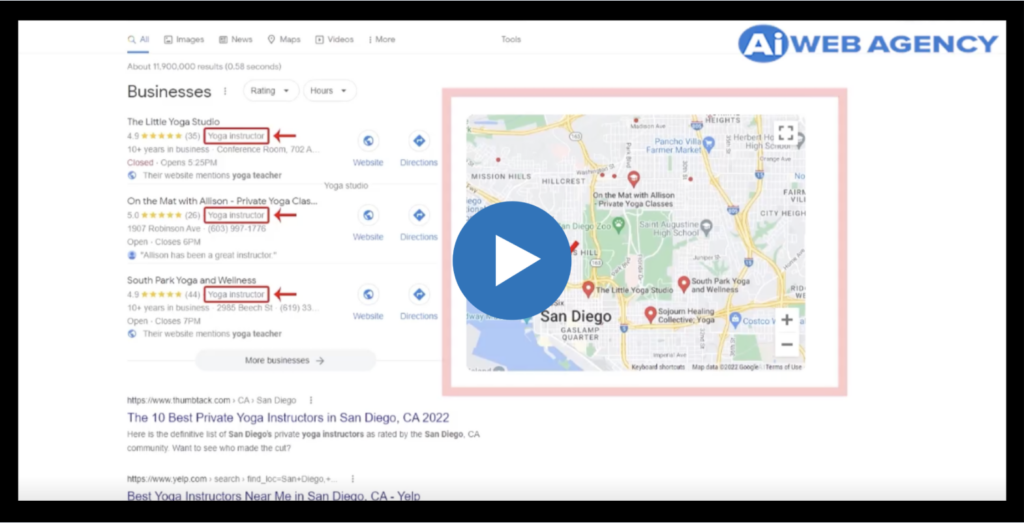1024x523 pixels.
Task: Expand the More search options menu
Action: coord(382,40)
